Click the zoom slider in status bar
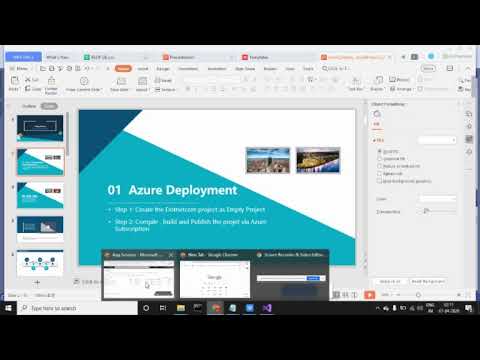Image resolution: width=480 pixels, height=360 pixels. click(418, 295)
